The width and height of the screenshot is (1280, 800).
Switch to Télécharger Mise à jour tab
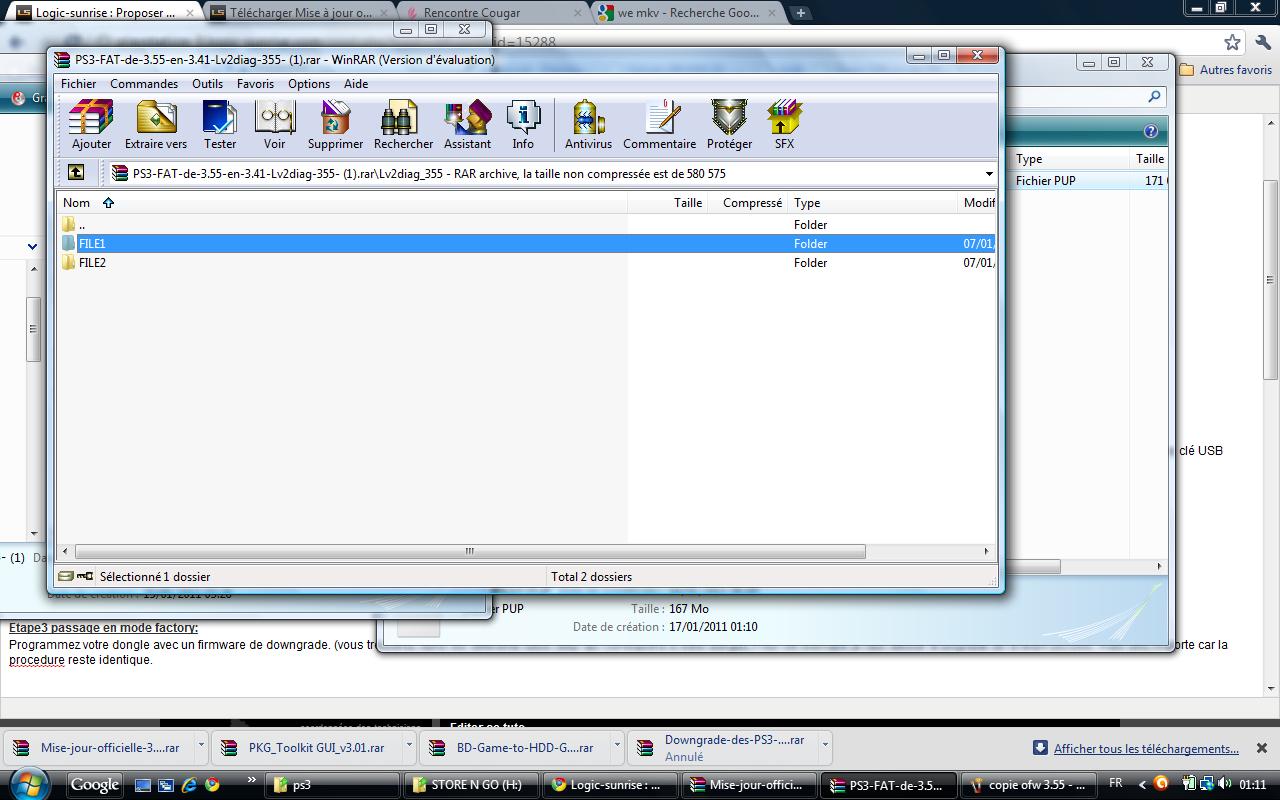click(x=300, y=13)
